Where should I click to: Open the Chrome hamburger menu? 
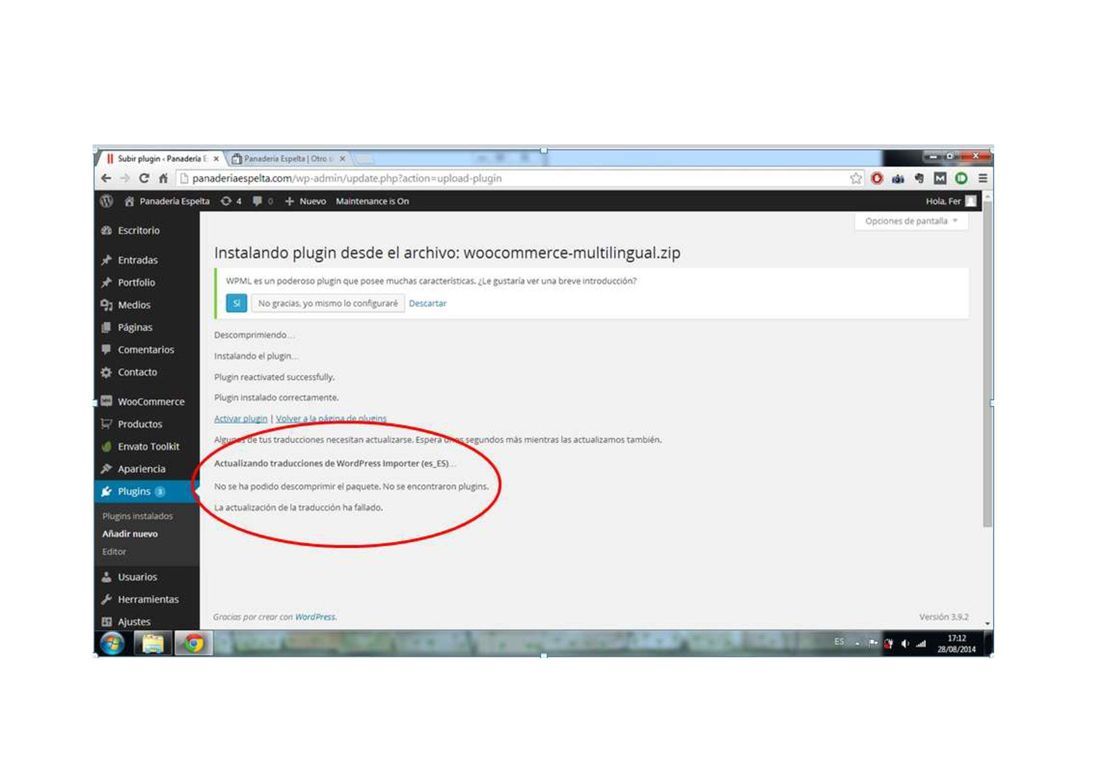click(x=983, y=179)
